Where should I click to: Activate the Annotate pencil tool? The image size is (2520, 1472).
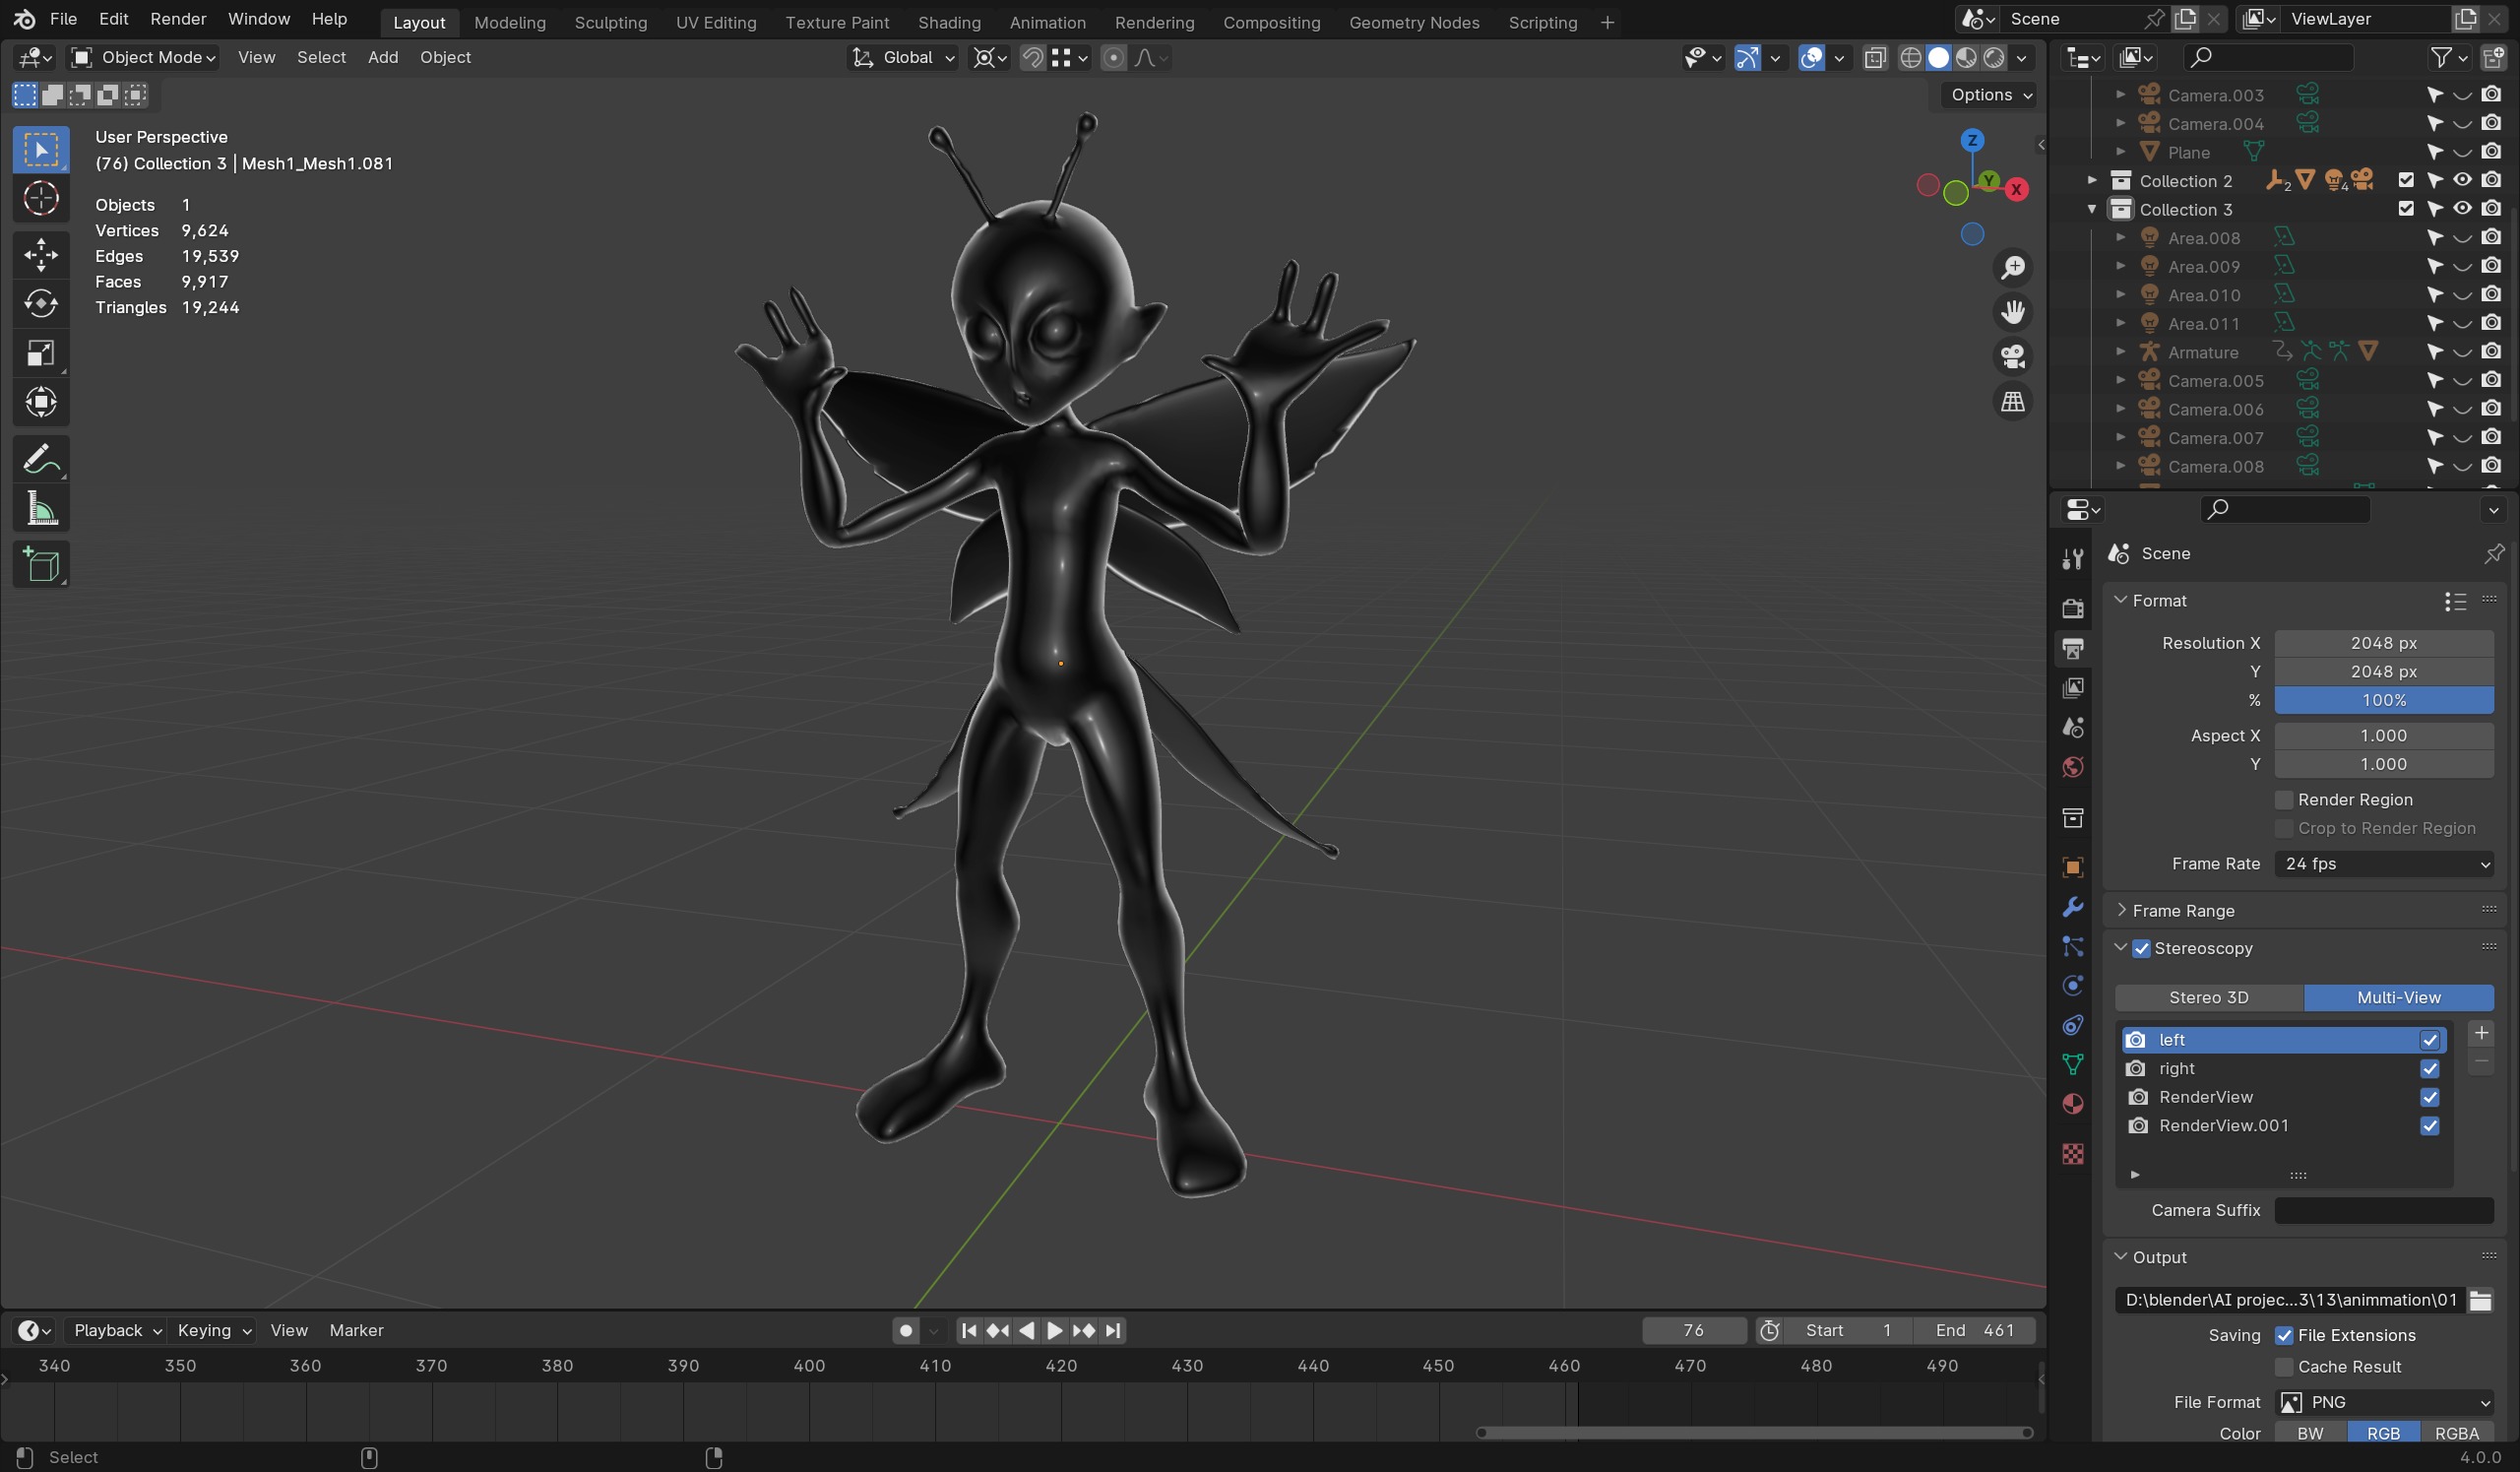(41, 460)
